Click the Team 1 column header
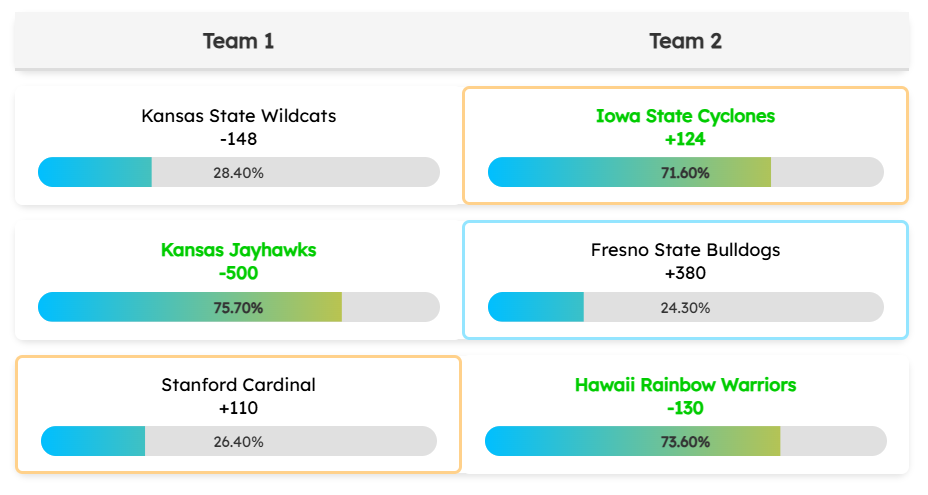Image resolution: width=928 pixels, height=495 pixels. pyautogui.click(x=238, y=41)
